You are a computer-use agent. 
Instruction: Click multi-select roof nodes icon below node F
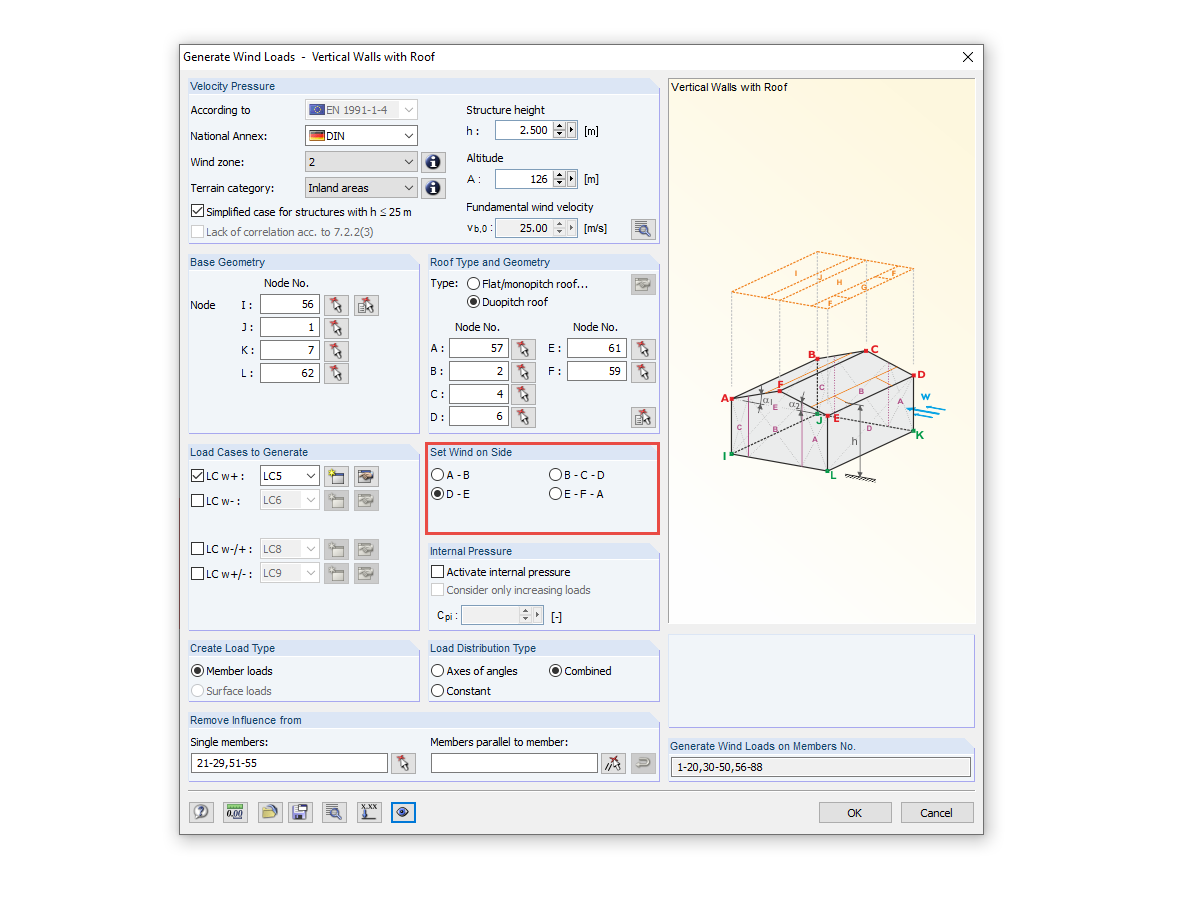click(643, 417)
